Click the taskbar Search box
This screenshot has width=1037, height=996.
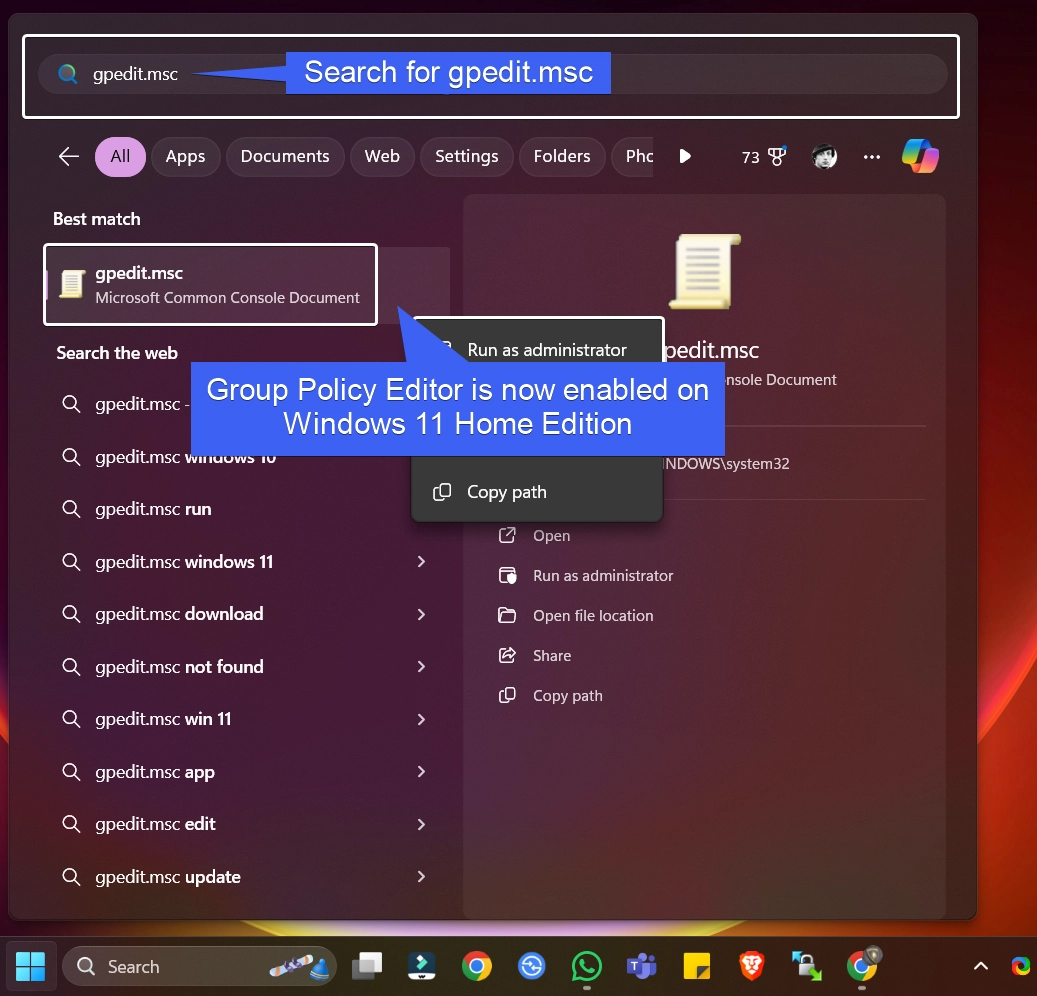[x=199, y=967]
